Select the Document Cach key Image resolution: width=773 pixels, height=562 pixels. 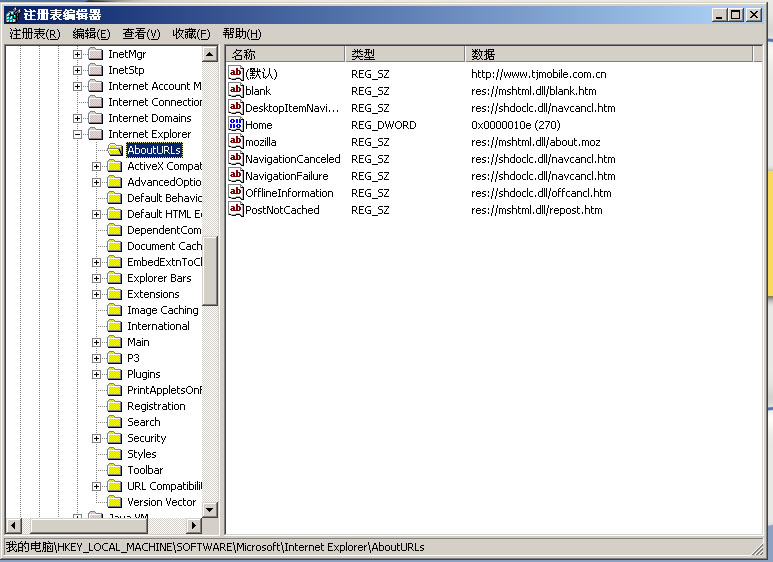pyautogui.click(x=164, y=246)
